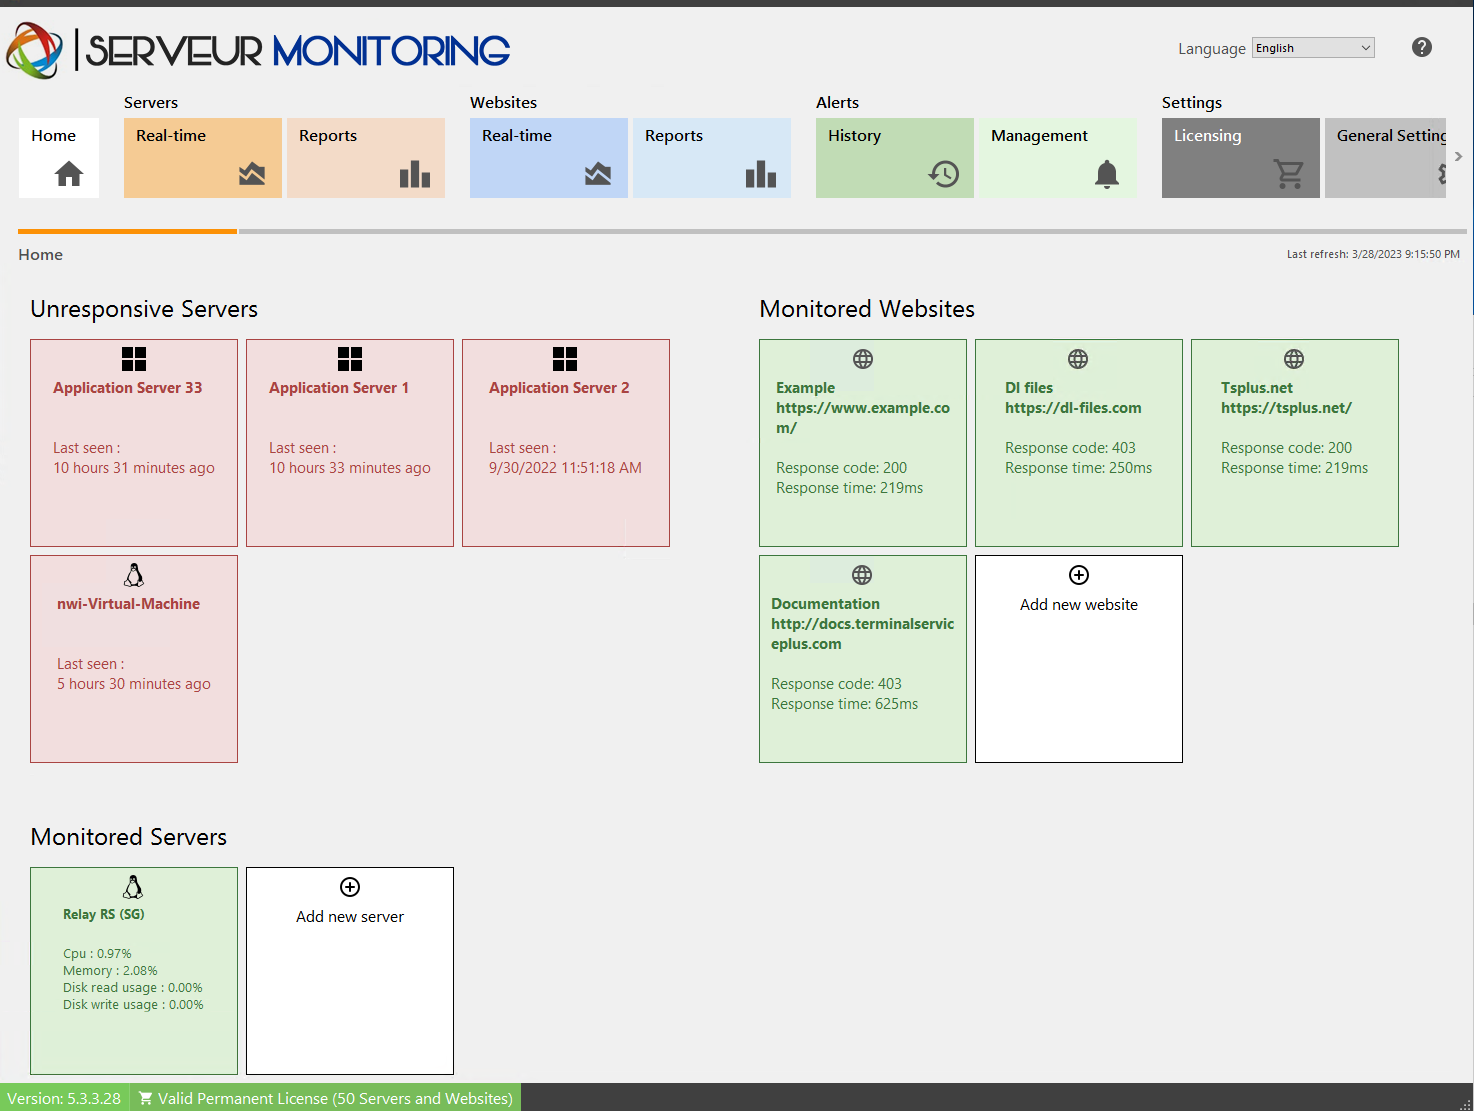Click the Version 5.3.3.28 status entry
1474x1111 pixels.
tap(64, 1098)
